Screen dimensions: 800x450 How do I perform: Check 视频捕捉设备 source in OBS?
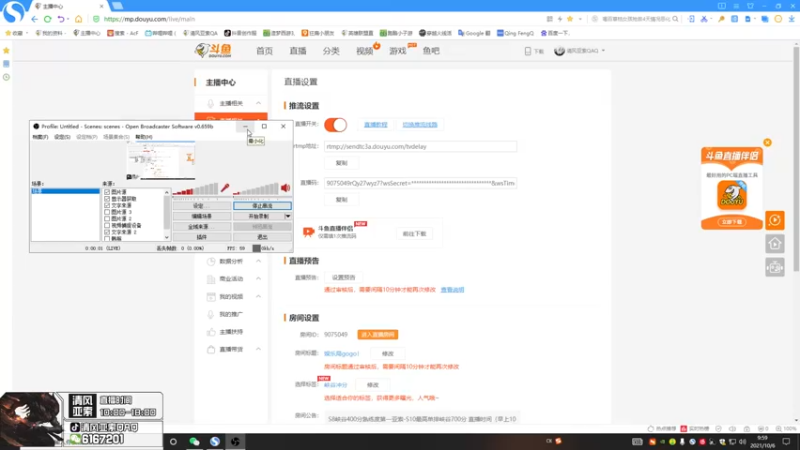(x=107, y=225)
